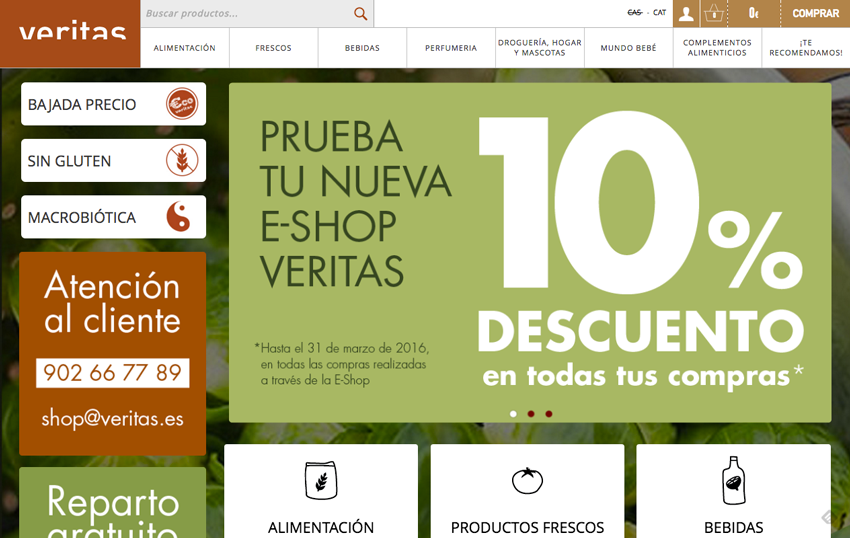Switch language to CAS
Image resolution: width=850 pixels, height=538 pixels.
634,12
